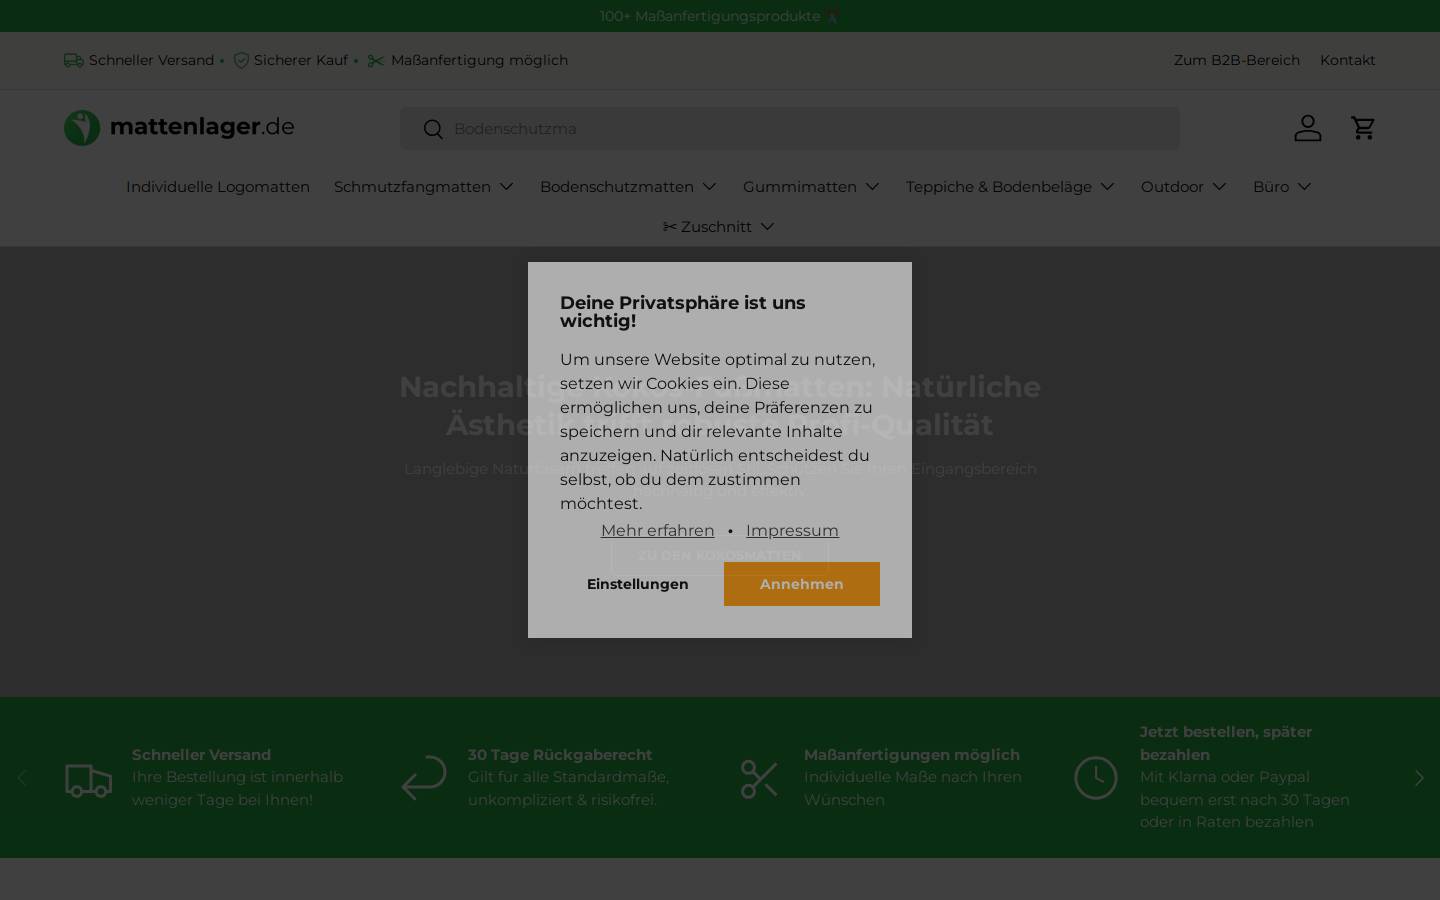Click 'Sicherer Kauf' text in the top bar
The image size is (1440, 900).
pyautogui.click(x=301, y=60)
